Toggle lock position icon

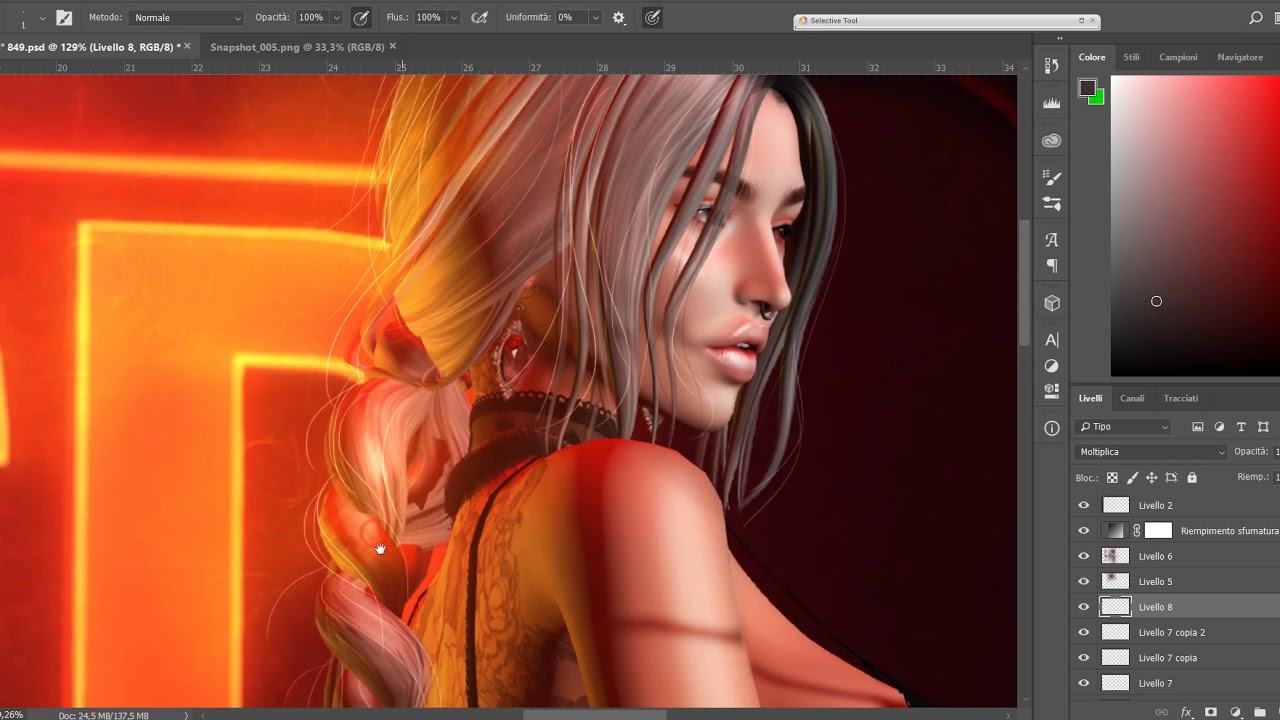(x=1151, y=478)
